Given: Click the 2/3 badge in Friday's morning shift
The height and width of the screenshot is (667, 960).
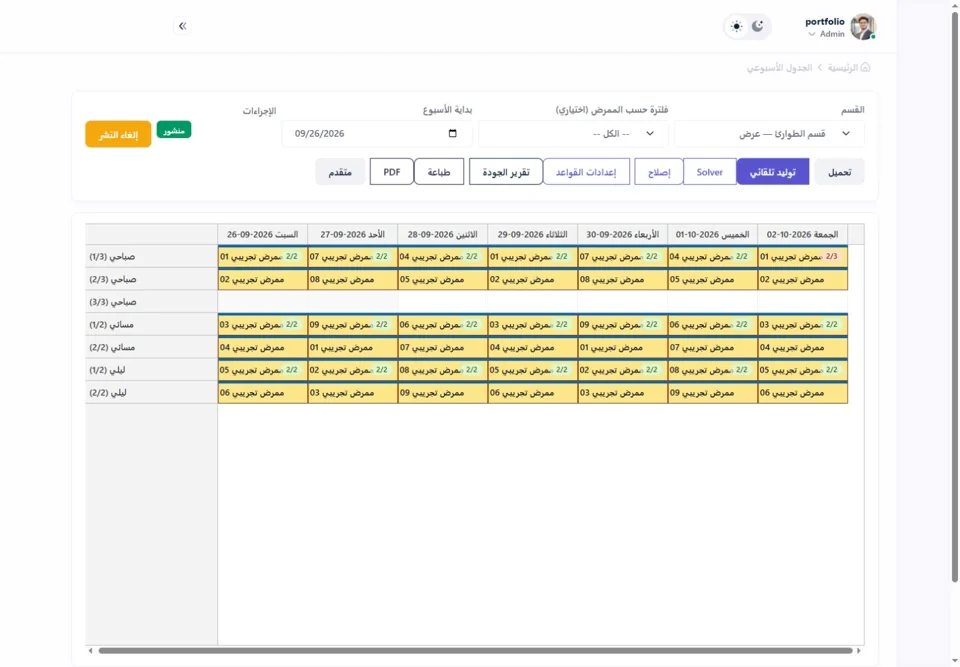Looking at the screenshot, I should click(831, 257).
